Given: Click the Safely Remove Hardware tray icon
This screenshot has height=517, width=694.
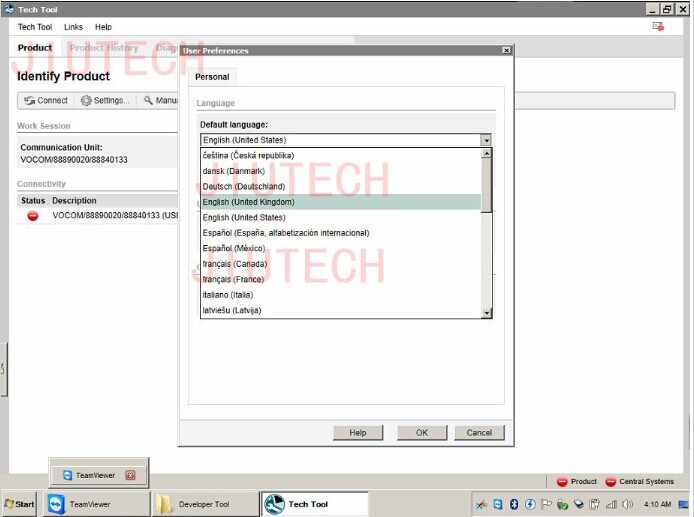Looking at the screenshot, I should tap(563, 504).
